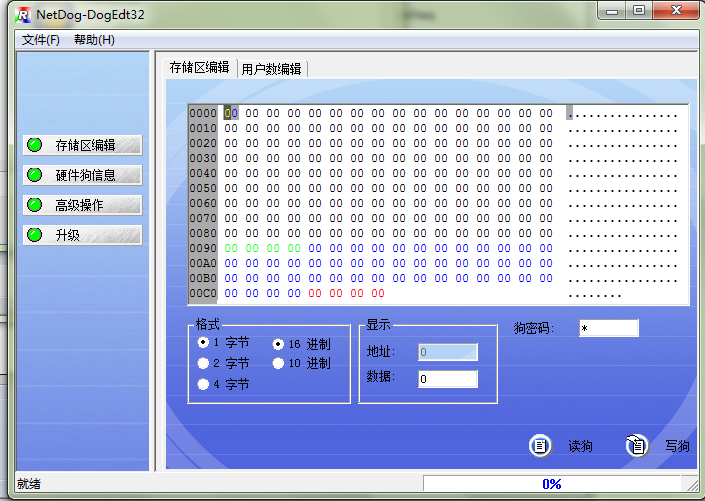Click the 读狗 text label
Screen dimensions: 705x501
tap(580, 446)
